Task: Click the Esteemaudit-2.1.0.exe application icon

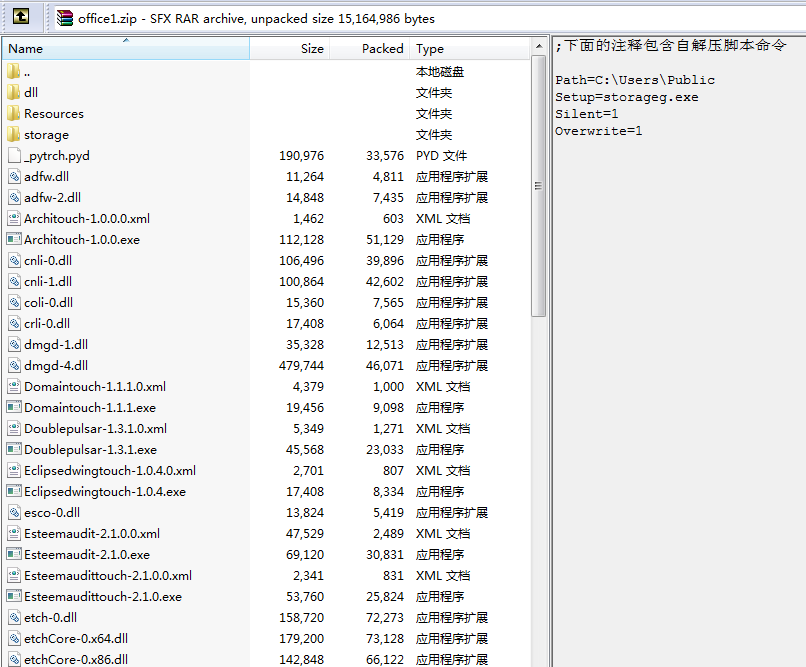Action: 14,554
